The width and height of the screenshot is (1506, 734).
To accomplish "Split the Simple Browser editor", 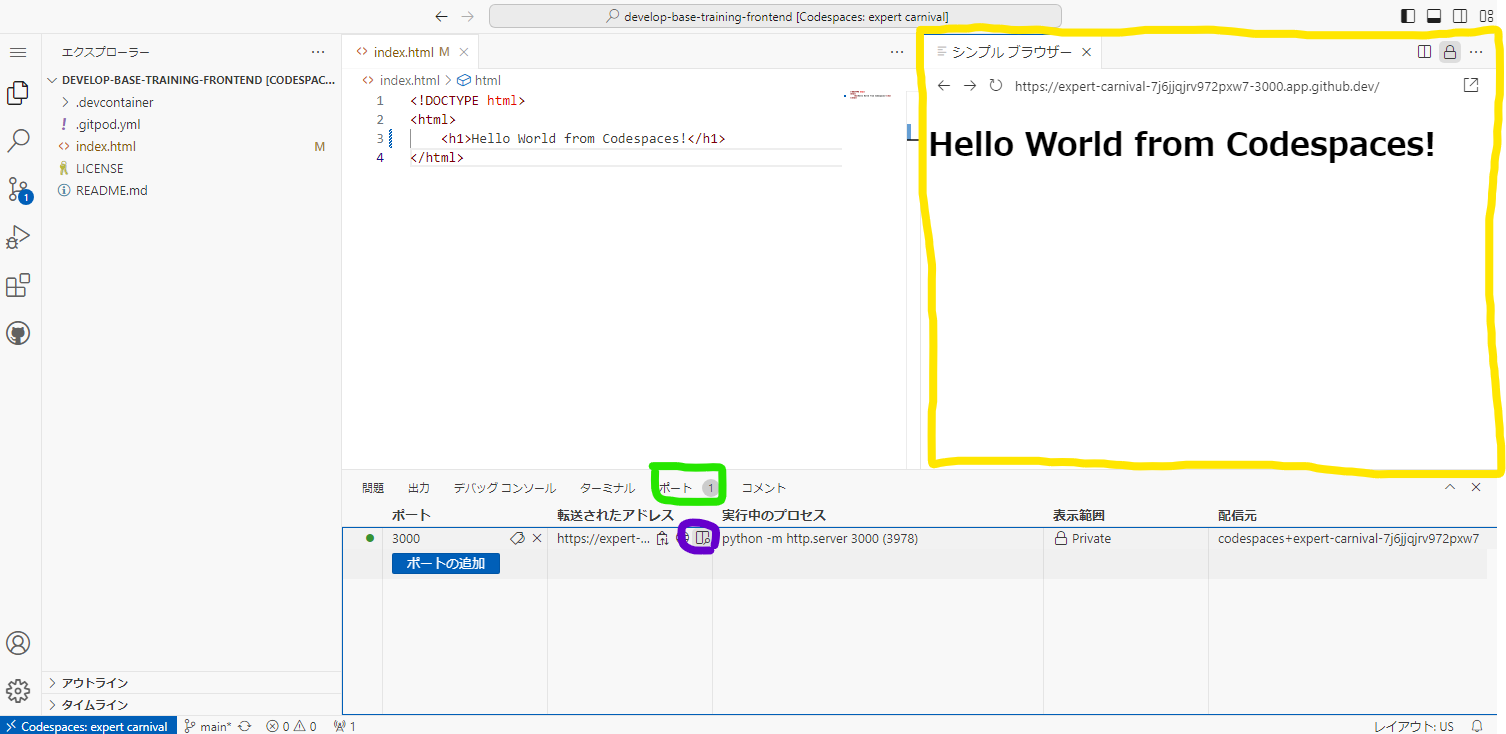I will pyautogui.click(x=1424, y=52).
